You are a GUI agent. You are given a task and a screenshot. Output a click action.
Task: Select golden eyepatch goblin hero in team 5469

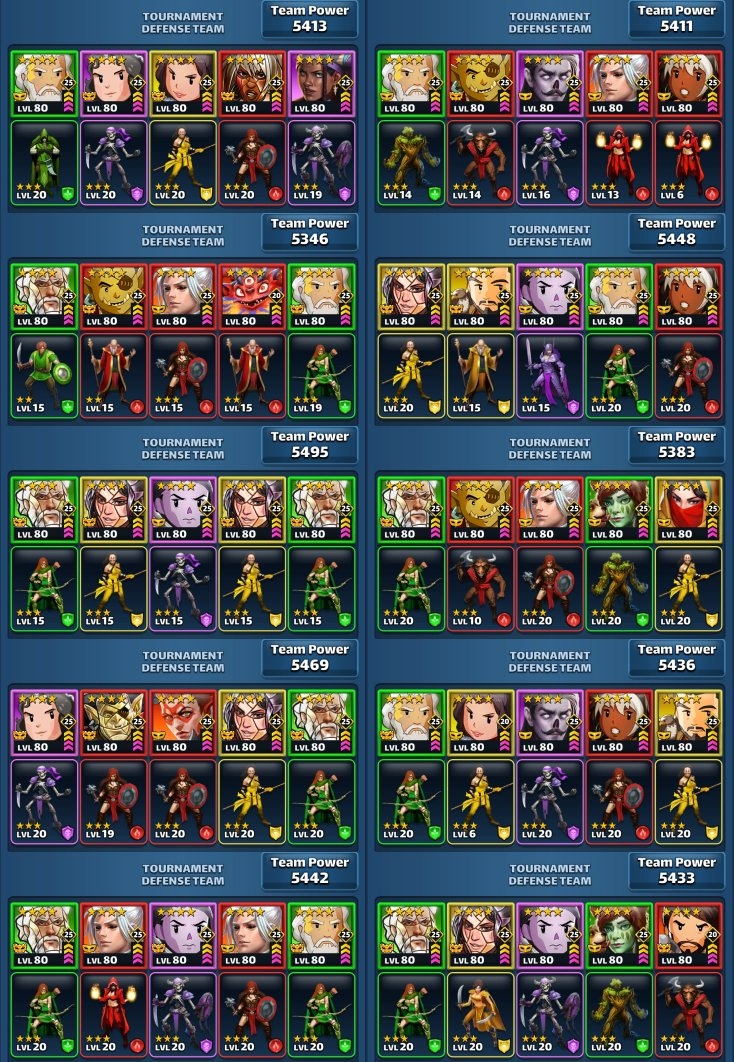pos(114,723)
